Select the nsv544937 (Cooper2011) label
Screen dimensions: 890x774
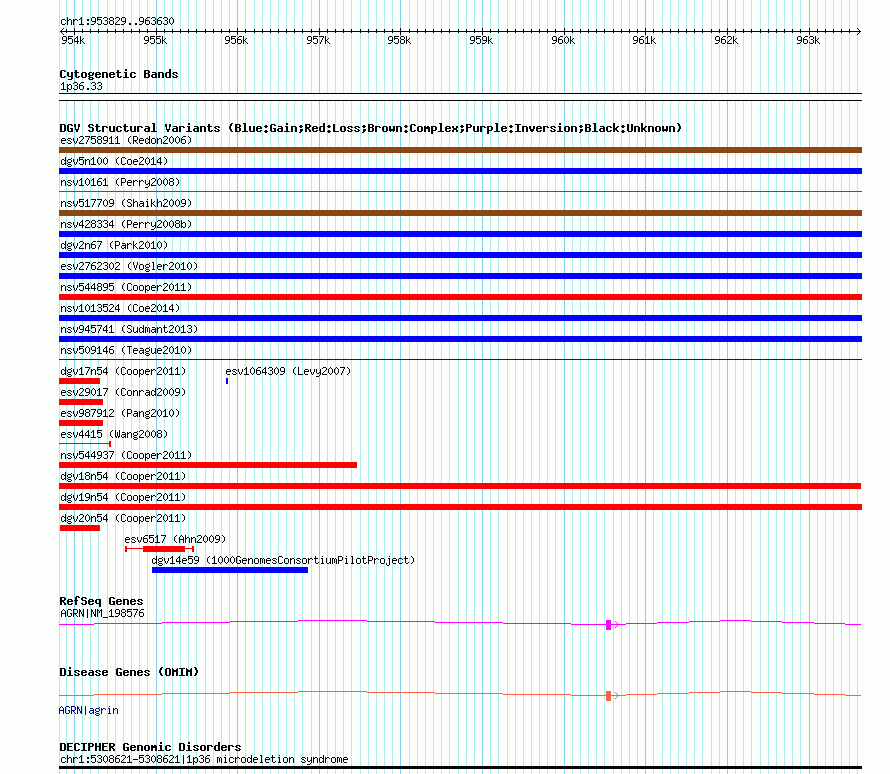(x=126, y=455)
